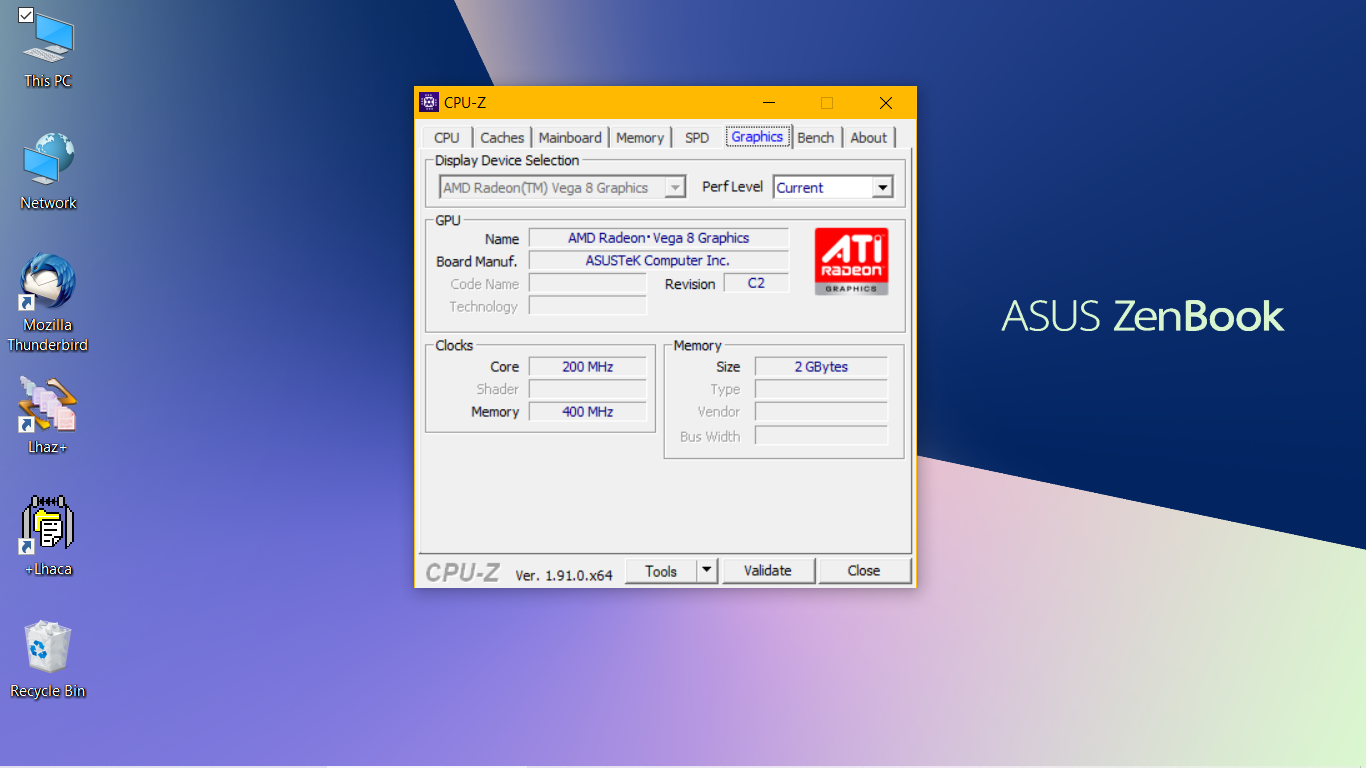Screen dimensions: 1366x768
Task: Open the Display Device Selection dropdown
Action: 563,187
